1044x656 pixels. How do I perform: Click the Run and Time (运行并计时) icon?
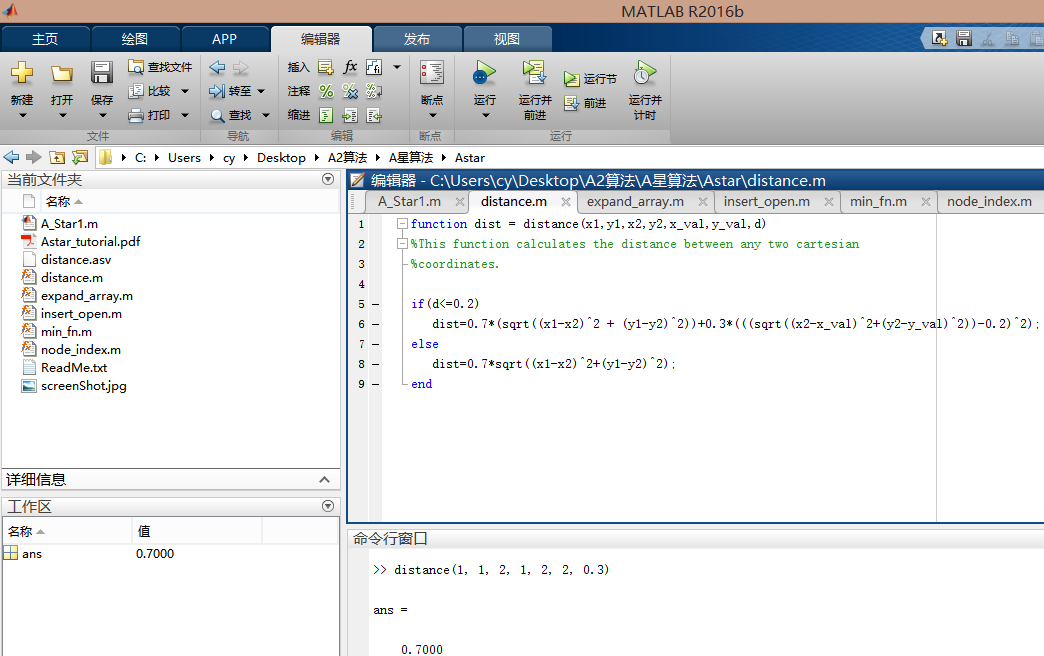pos(644,73)
